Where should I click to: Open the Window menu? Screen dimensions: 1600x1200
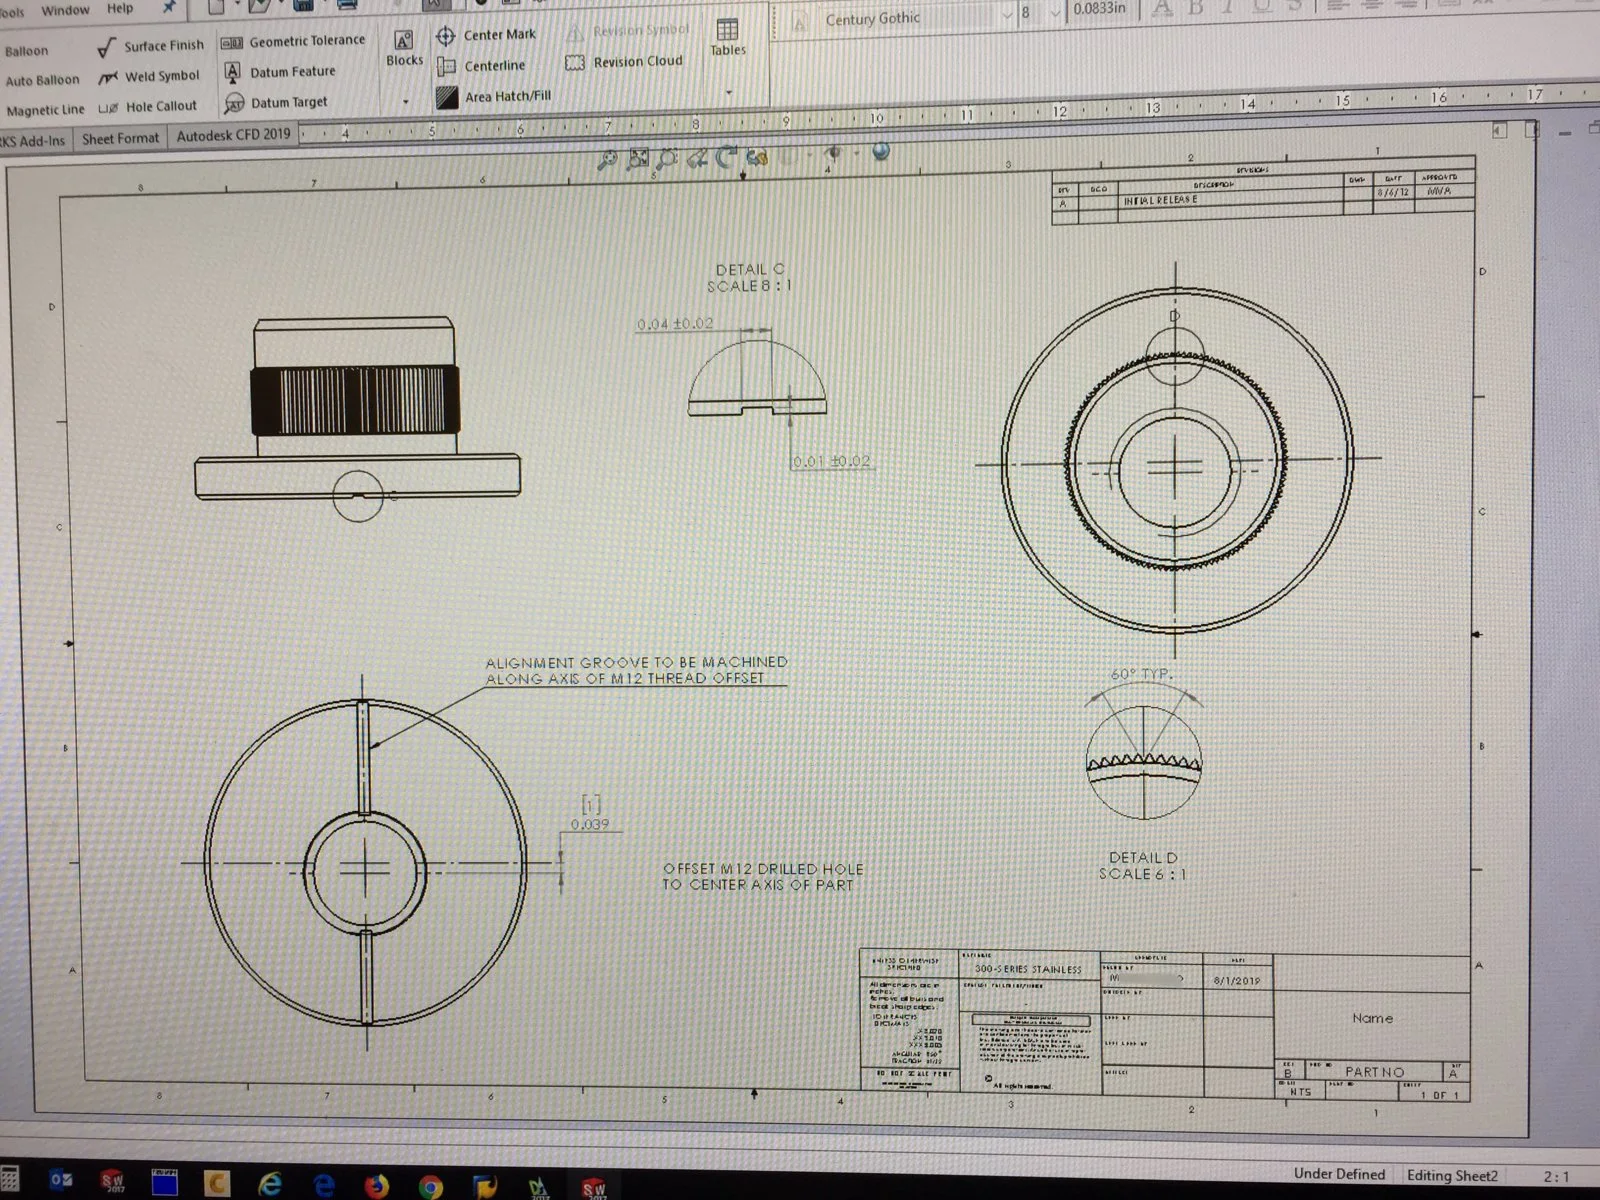pos(65,10)
